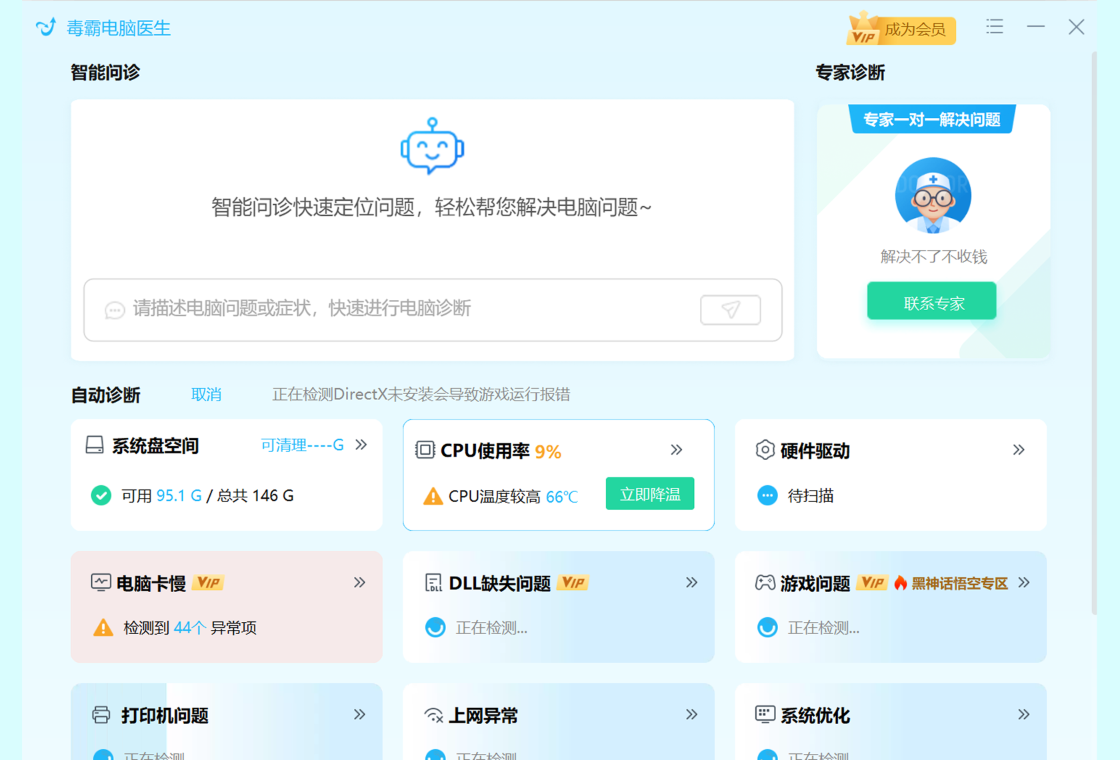The width and height of the screenshot is (1120, 760).
Task: Click the smart diagnosis robot icon
Action: 432,146
